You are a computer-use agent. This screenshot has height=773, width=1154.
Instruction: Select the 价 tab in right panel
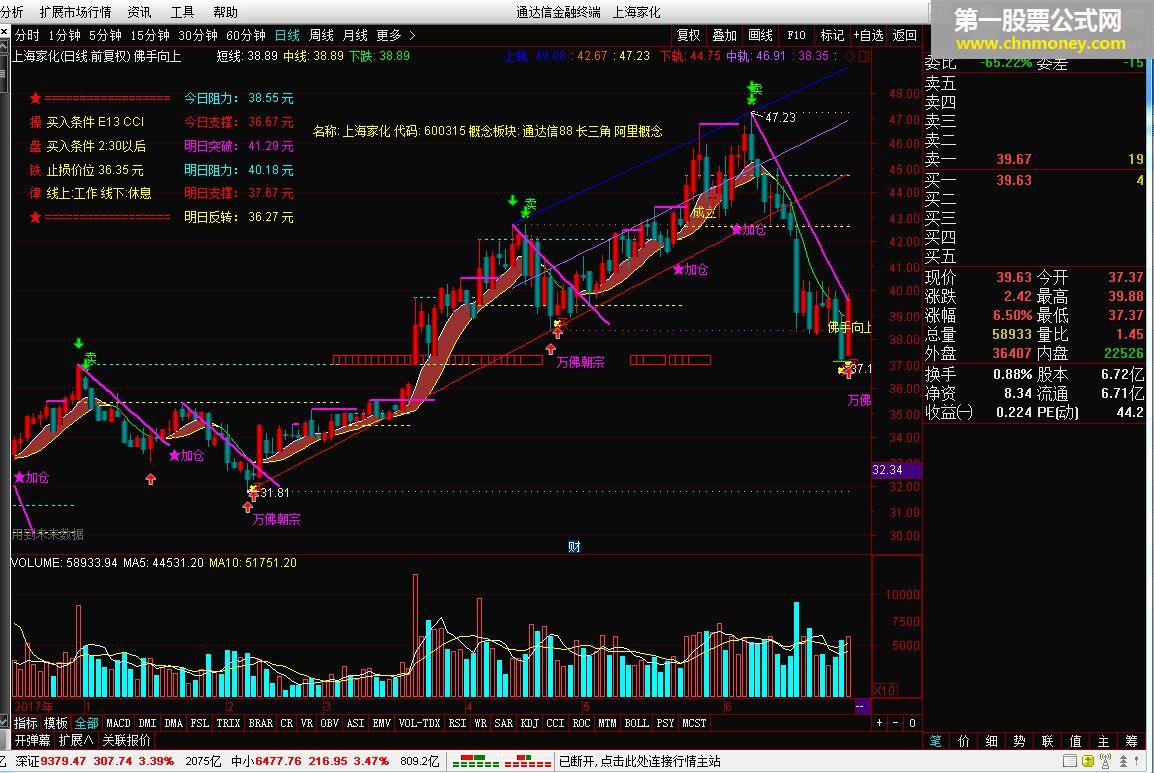point(964,741)
